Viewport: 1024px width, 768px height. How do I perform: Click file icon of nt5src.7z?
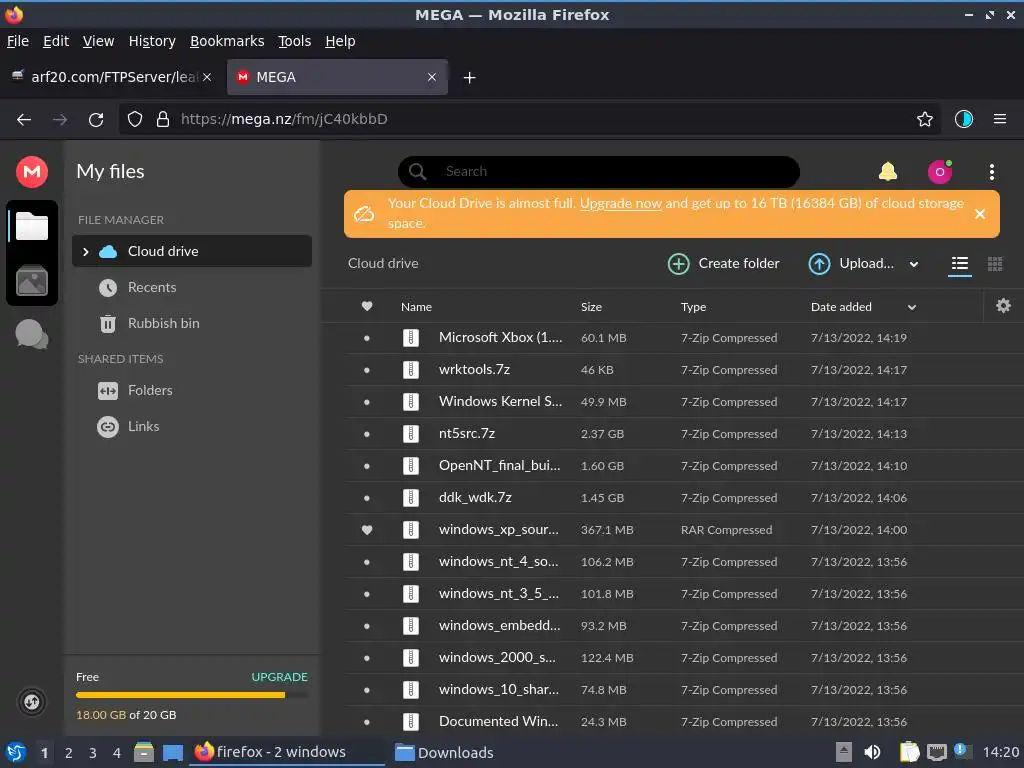411,434
